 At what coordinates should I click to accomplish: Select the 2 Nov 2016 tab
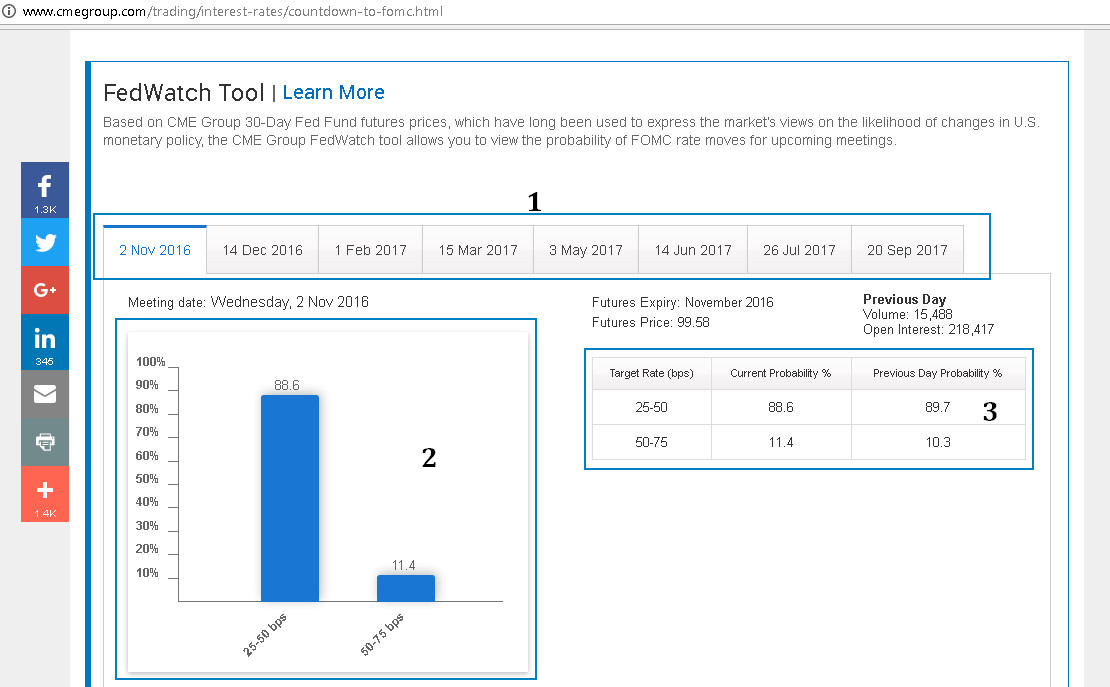155,250
